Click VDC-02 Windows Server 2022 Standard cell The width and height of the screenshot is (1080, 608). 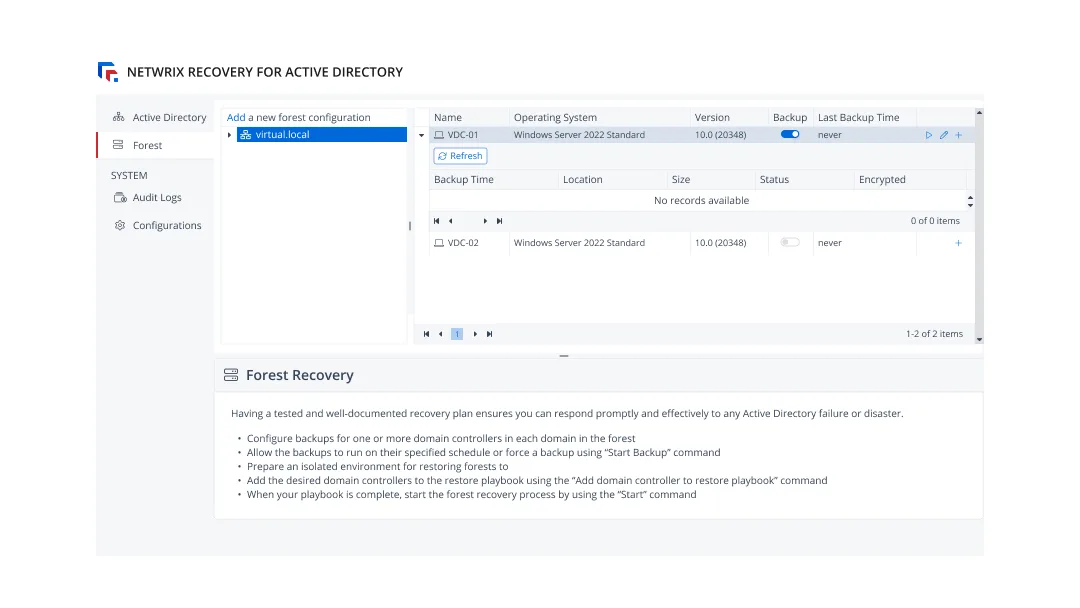click(x=599, y=243)
